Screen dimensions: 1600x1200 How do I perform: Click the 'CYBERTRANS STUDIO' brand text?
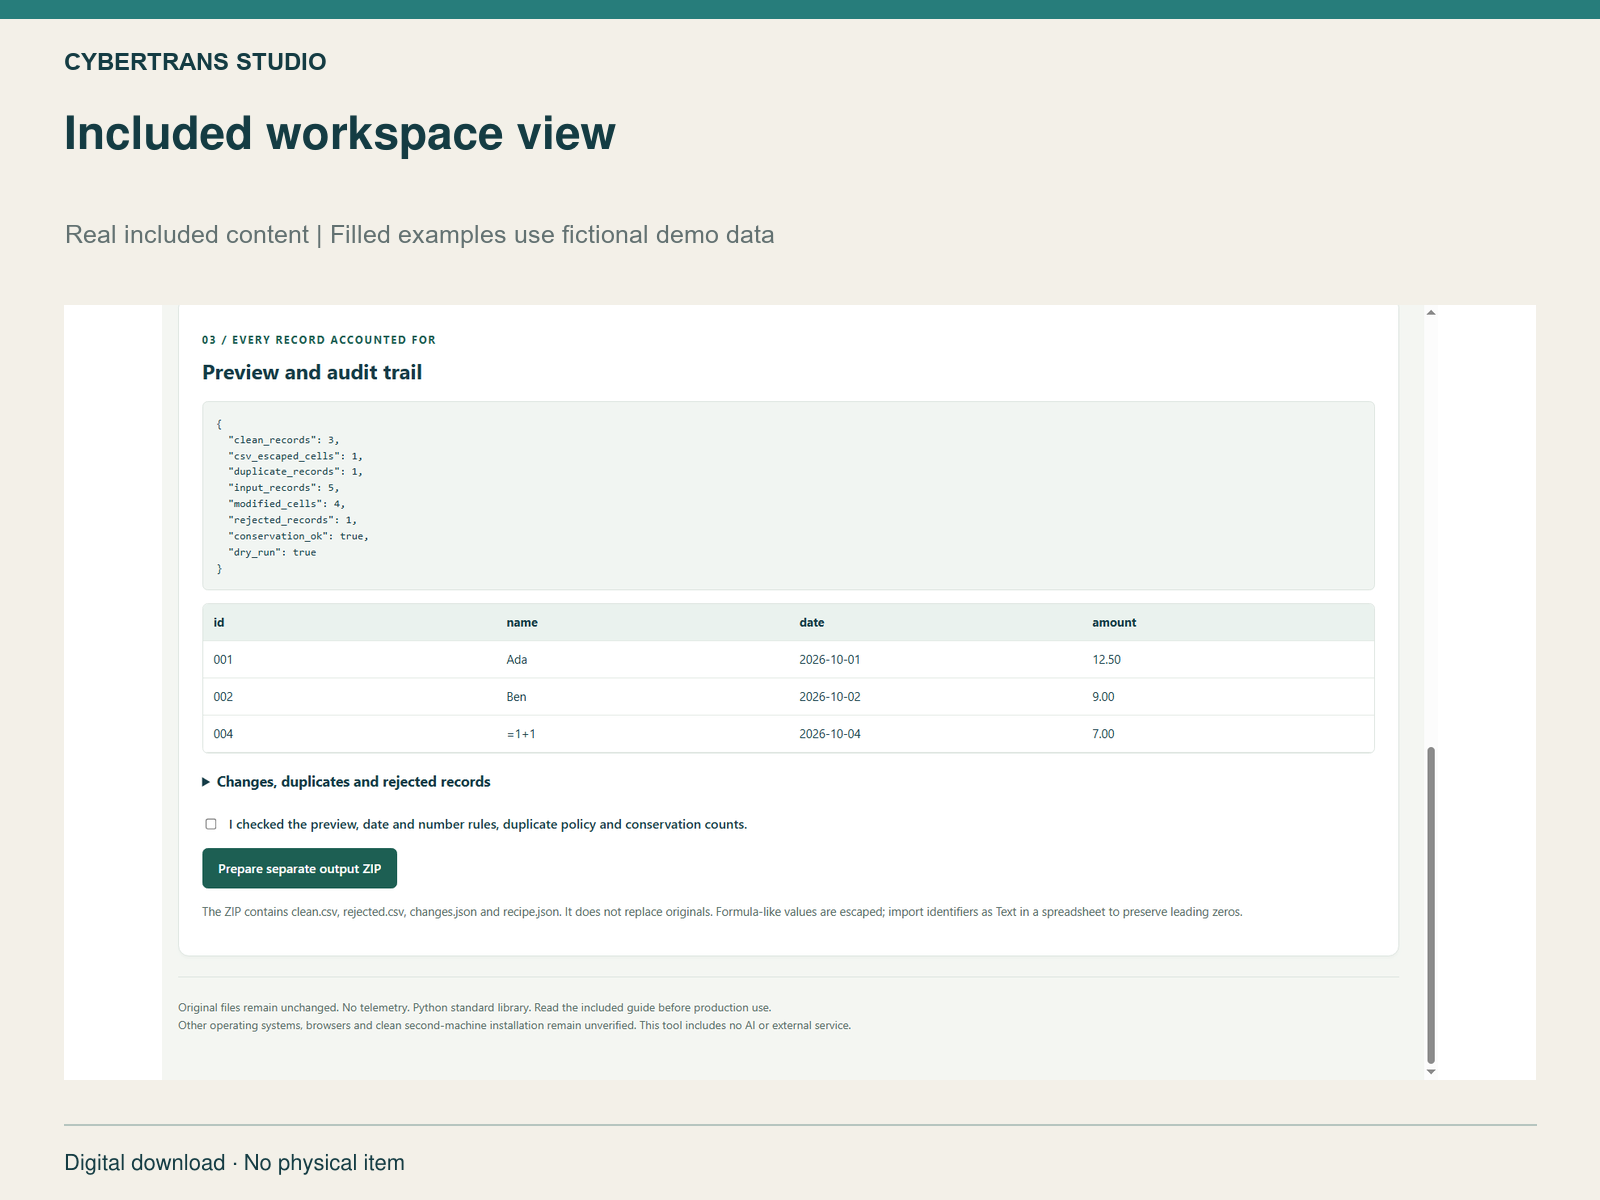(195, 62)
